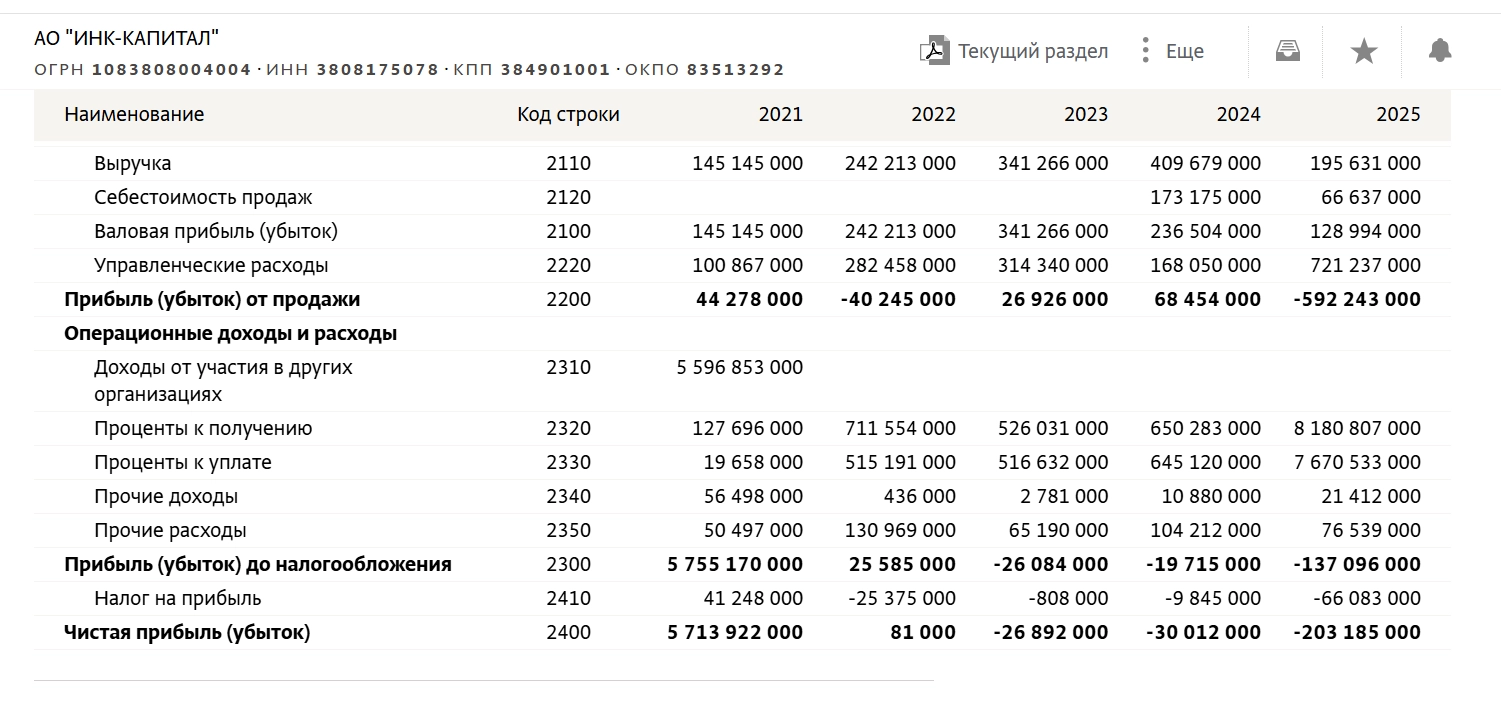
Task: Select the Наименование column header
Action: tap(134, 114)
